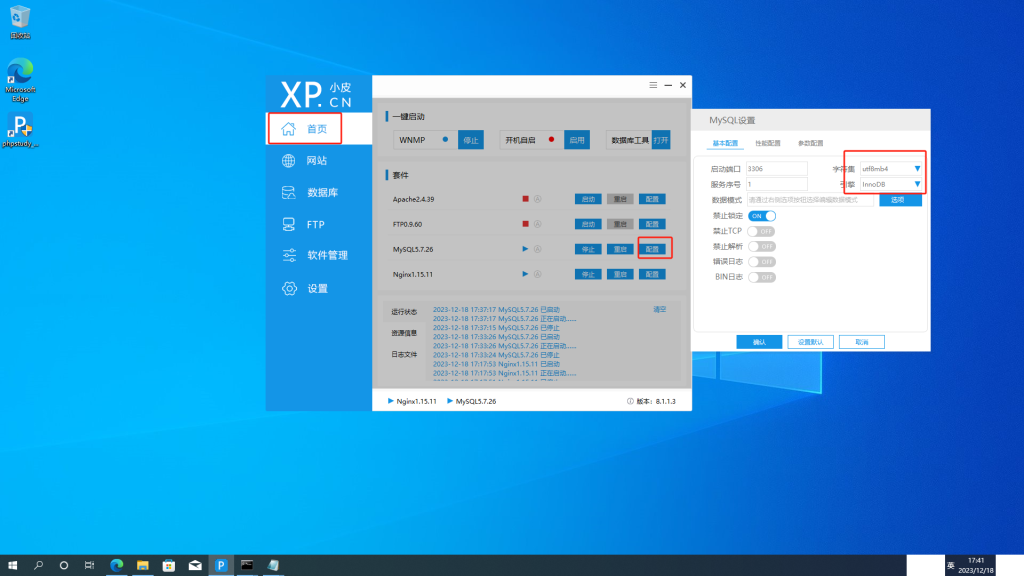Click the Nginx1.15.11 status entry in footer
This screenshot has height=576, width=1024.
click(412, 401)
